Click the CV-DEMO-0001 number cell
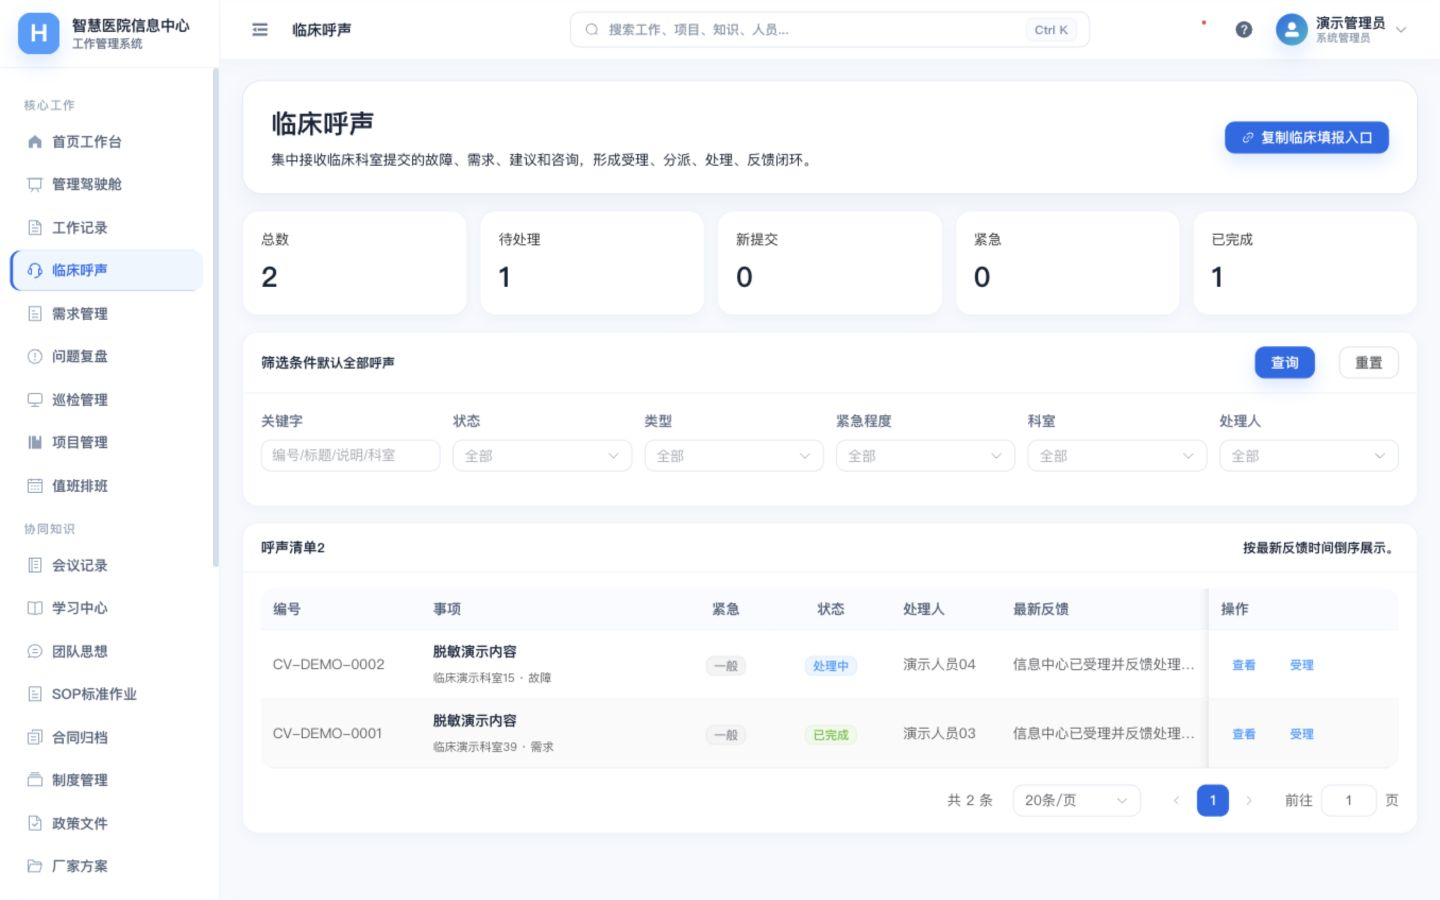This screenshot has height=900, width=1440. tap(327, 734)
